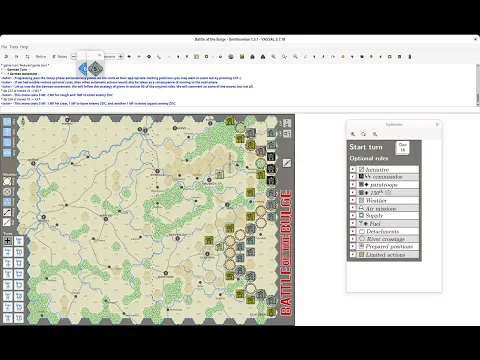Click the zoom select magnifier in main toolbar
Image resolution: width=480 pixels, height=360 pixels.
[284, 57]
